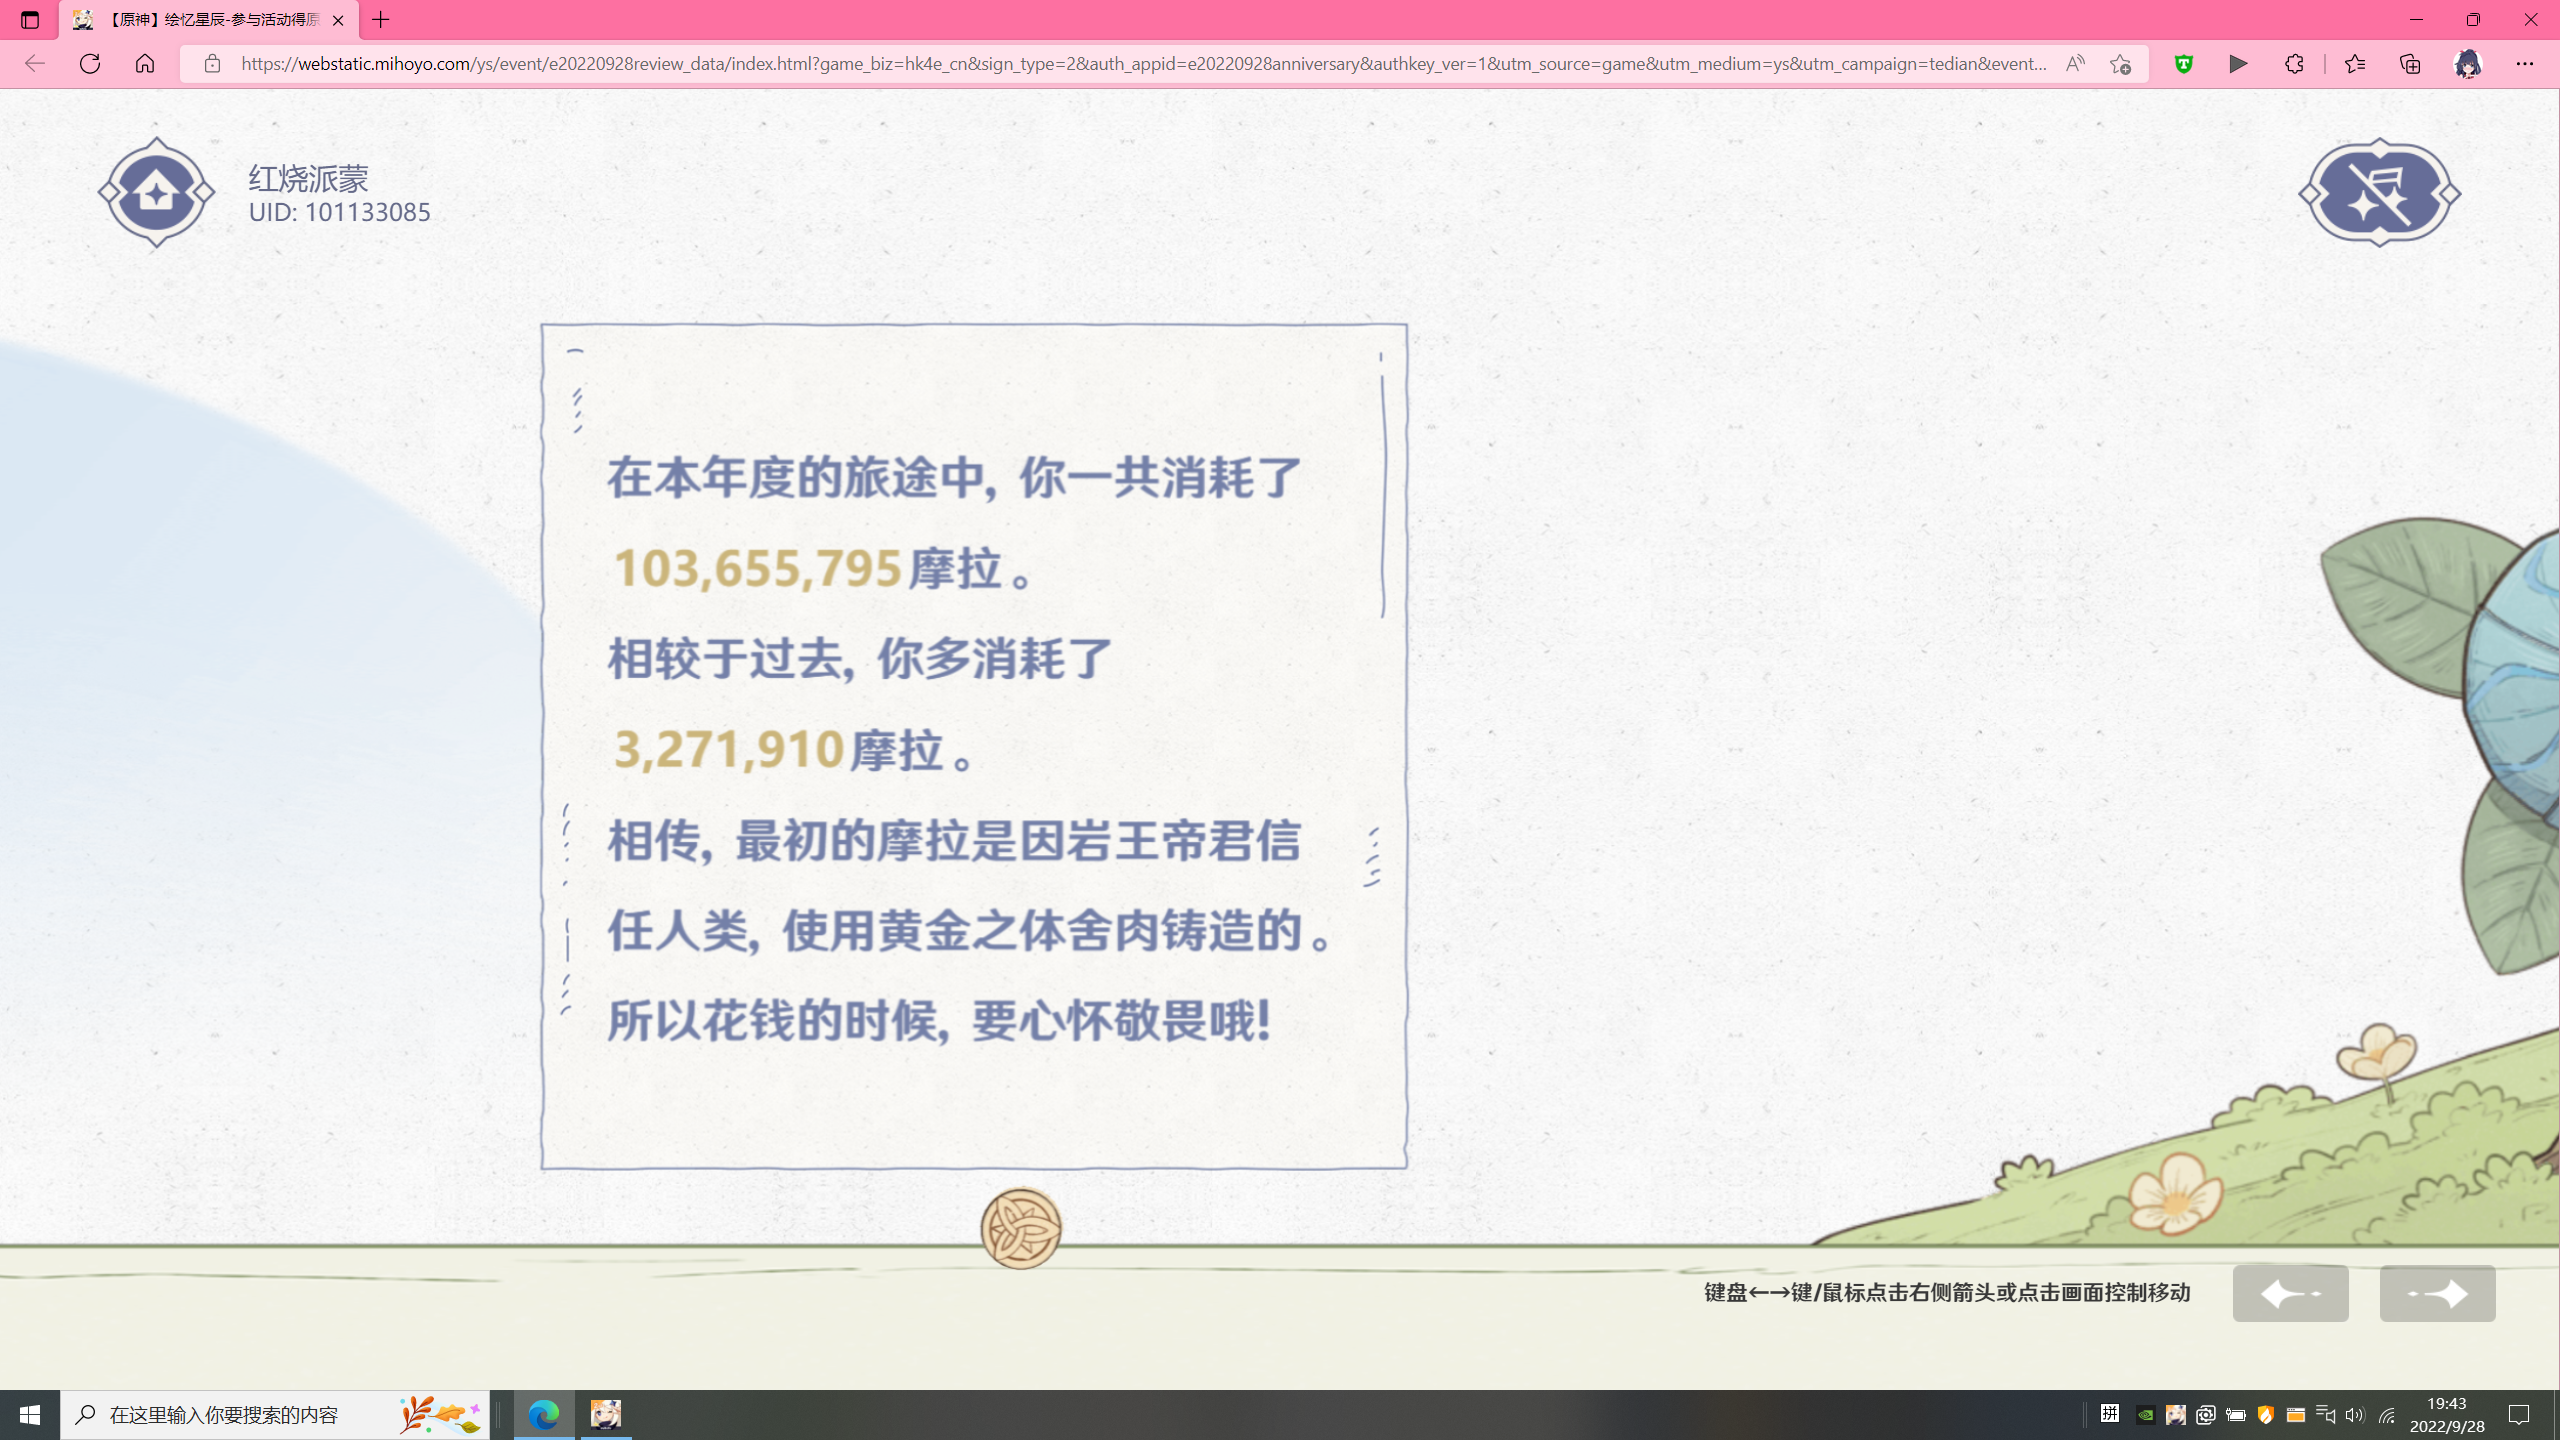Click the right arrow navigation button
The height and width of the screenshot is (1440, 2560).
coord(2437,1293)
